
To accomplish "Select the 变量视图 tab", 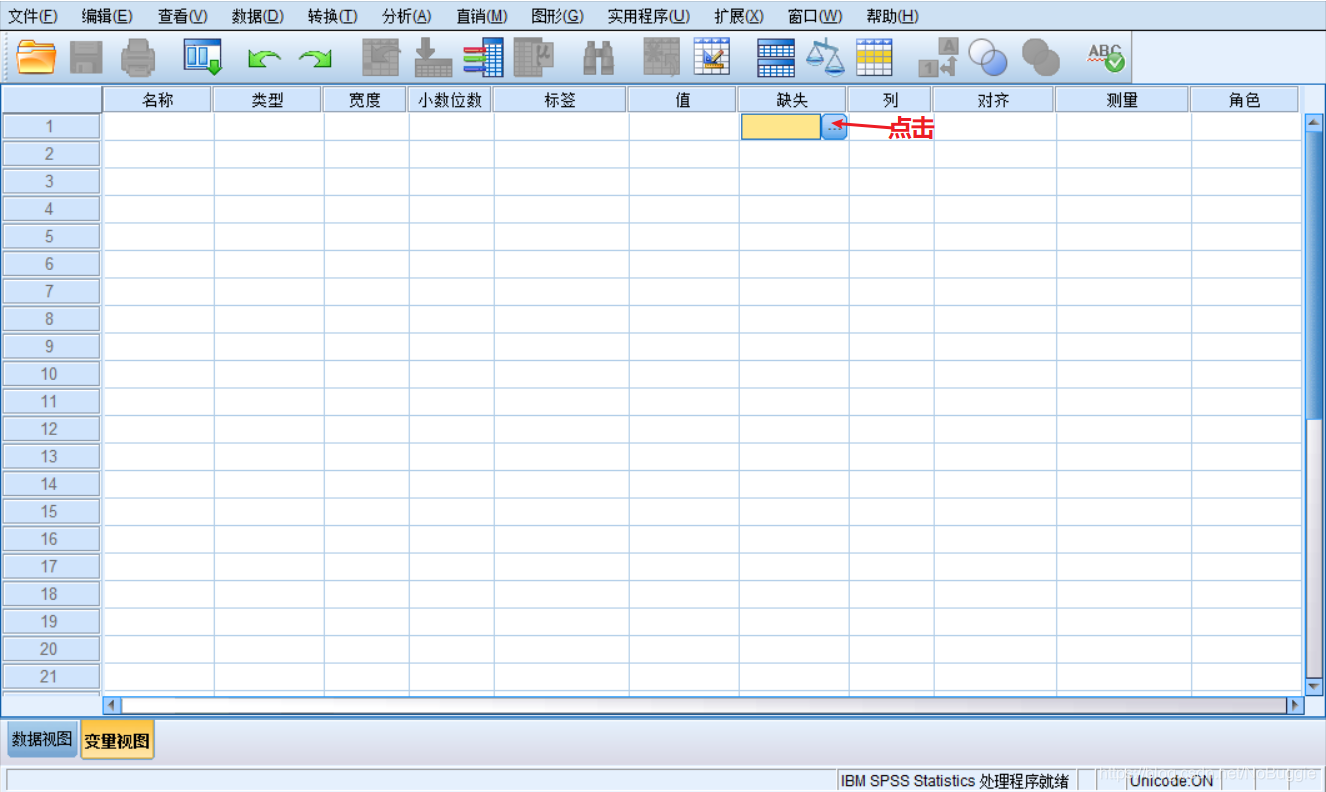I will [x=117, y=741].
